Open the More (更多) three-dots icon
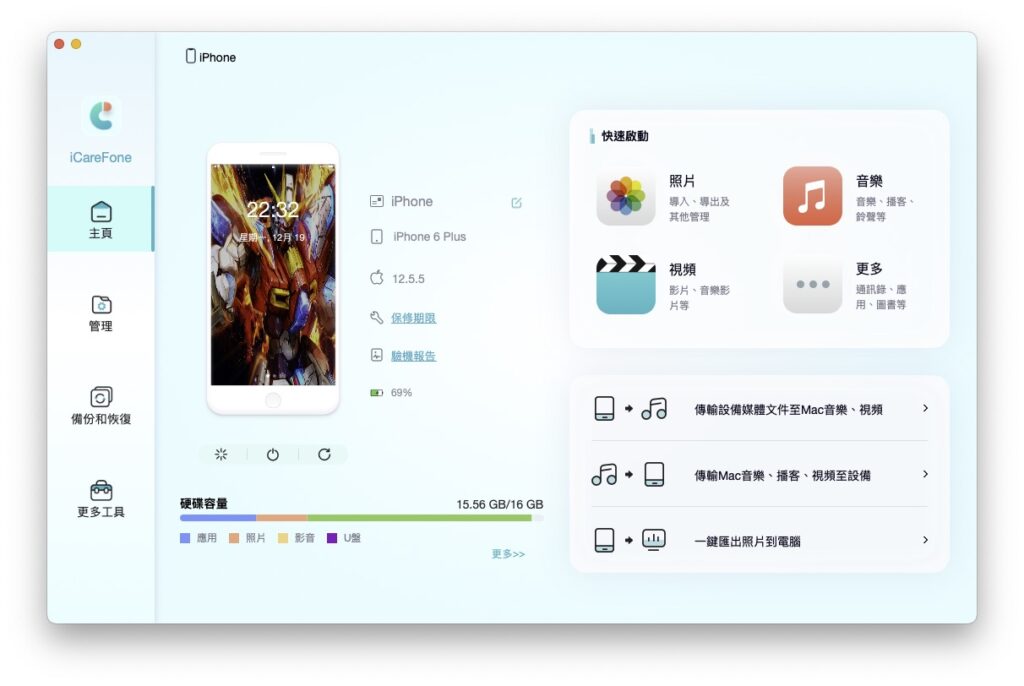This screenshot has height=686, width=1024. [x=812, y=285]
